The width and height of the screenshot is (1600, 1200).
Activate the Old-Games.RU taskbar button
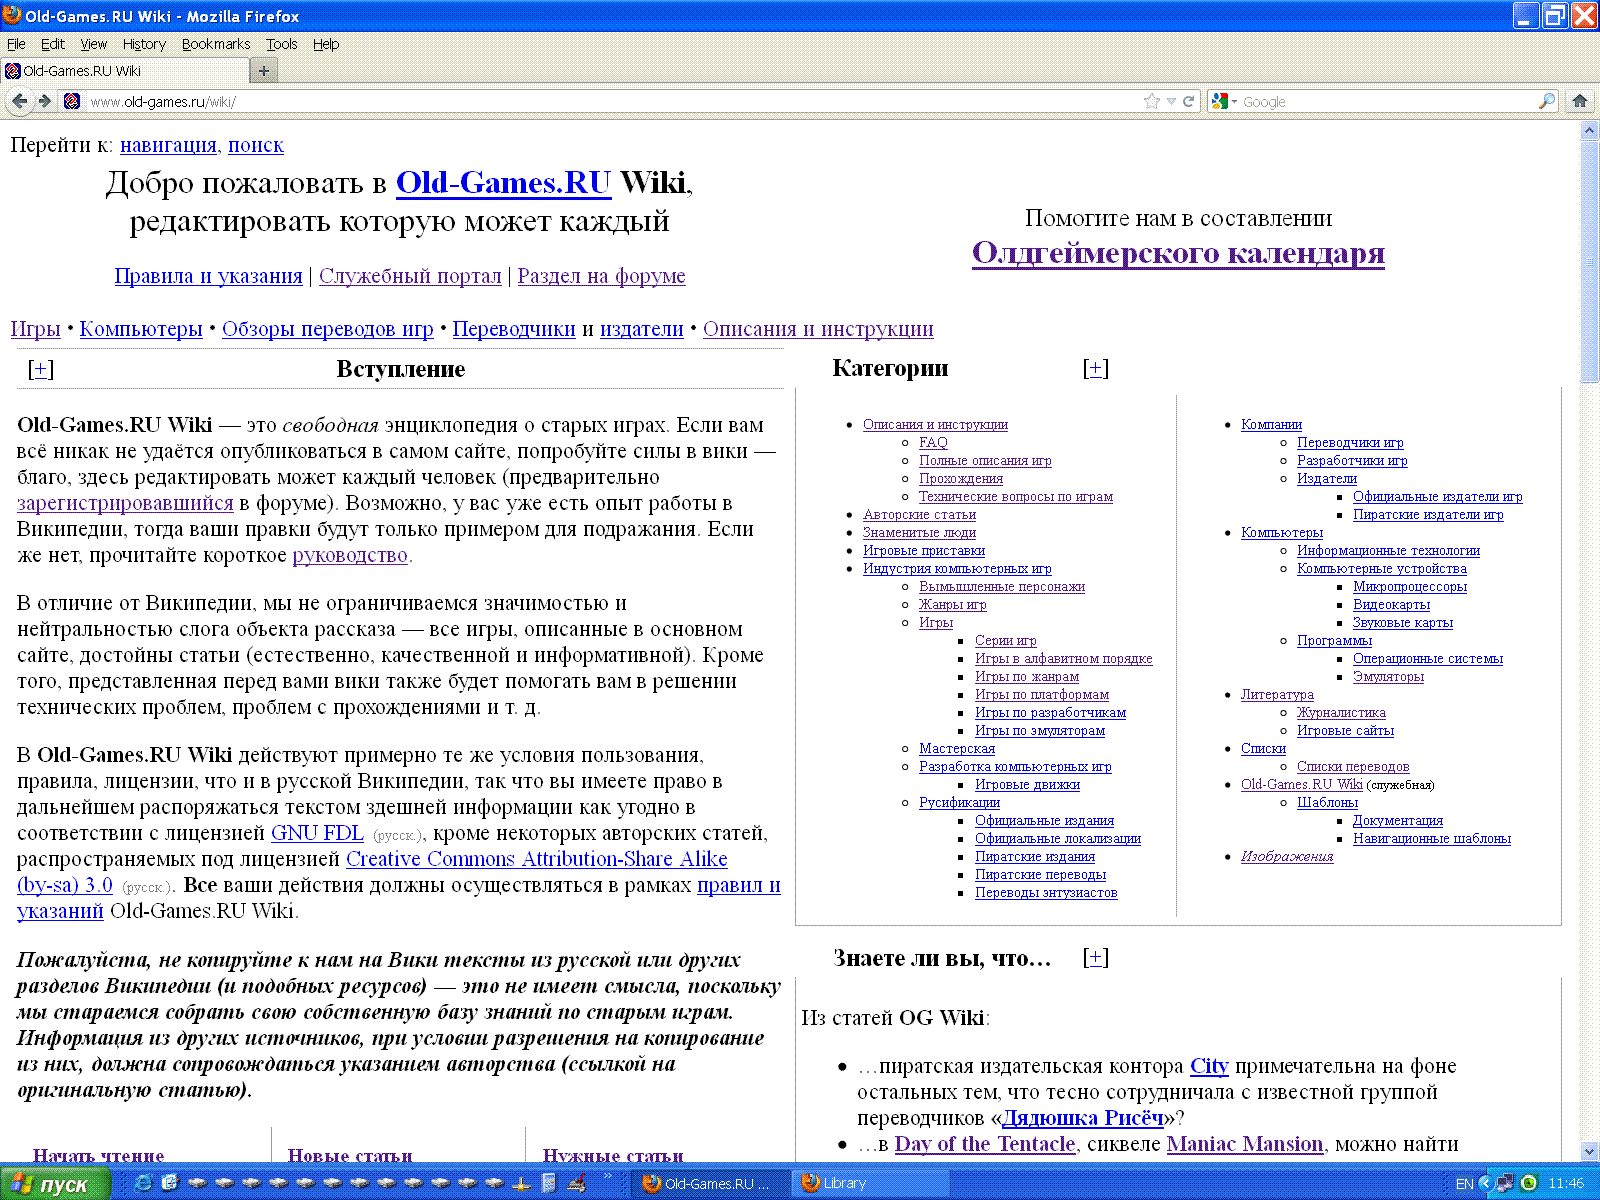pos(710,1183)
